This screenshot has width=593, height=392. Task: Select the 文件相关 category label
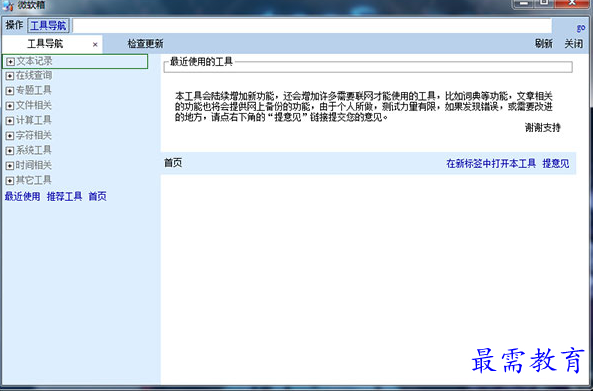[34, 105]
